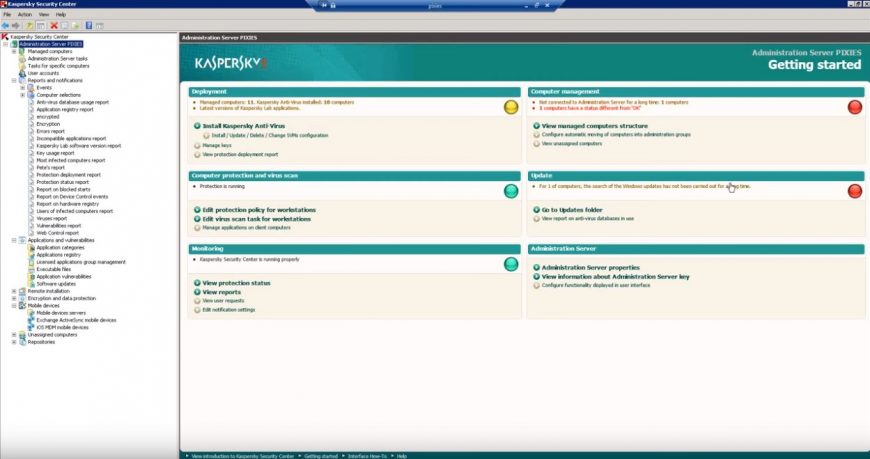Viewport: 870px width, 459px height.
Task: Select Exchange ActiveSync mobile devices
Action: pos(76,320)
